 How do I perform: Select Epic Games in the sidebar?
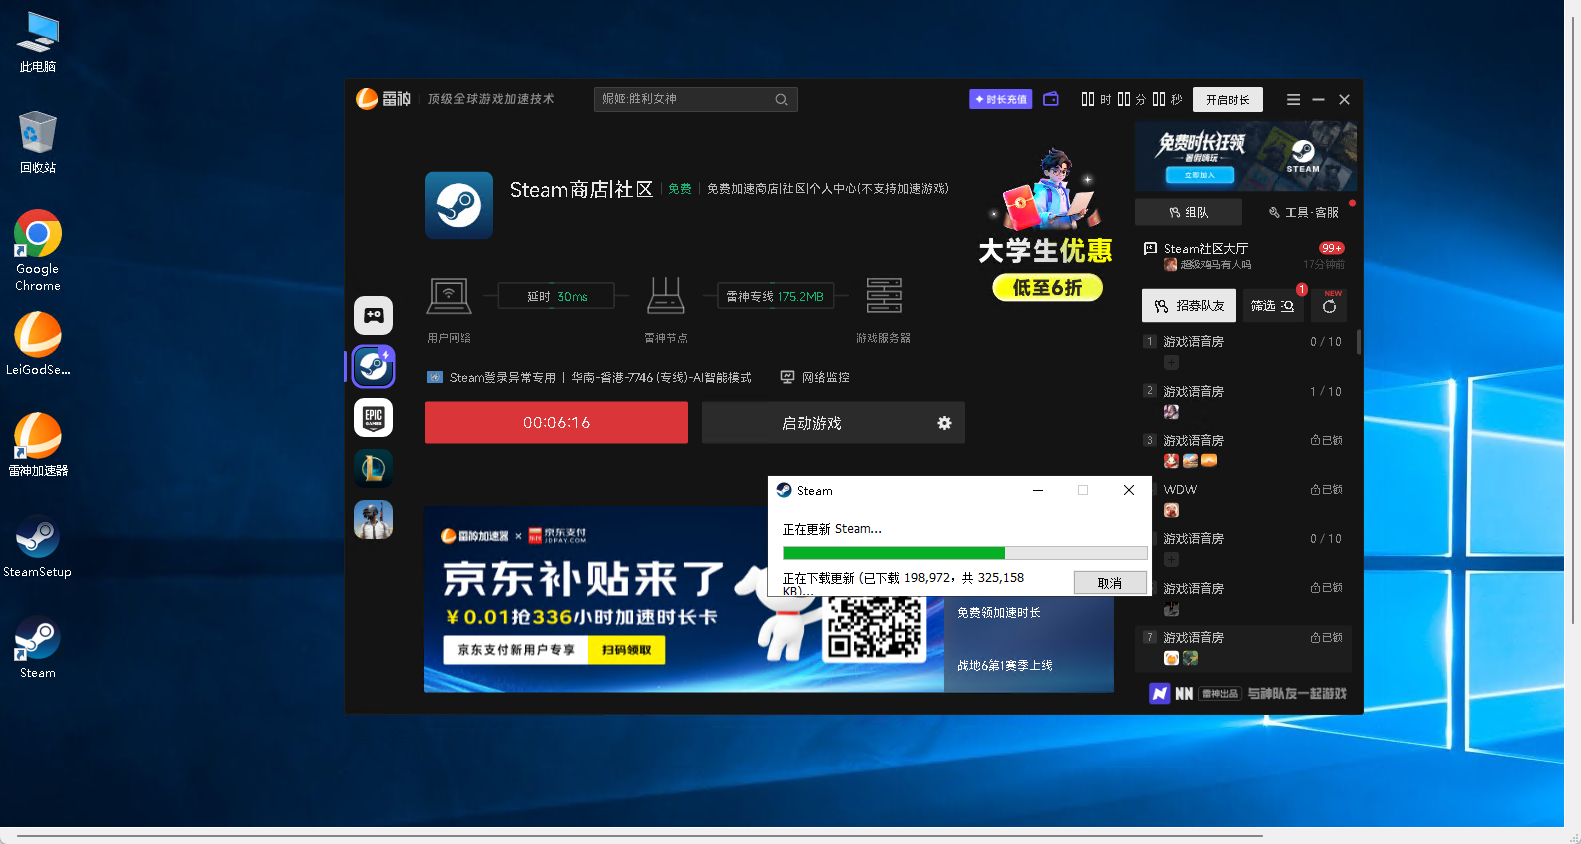(373, 417)
